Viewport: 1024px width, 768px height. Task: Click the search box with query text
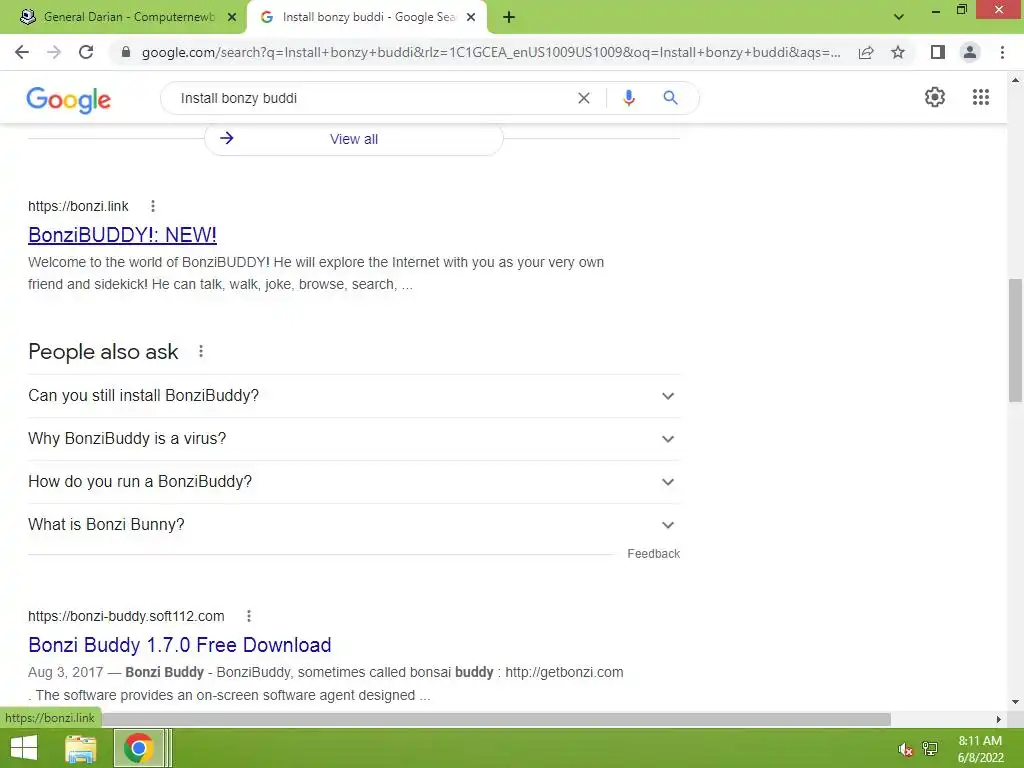(x=372, y=98)
